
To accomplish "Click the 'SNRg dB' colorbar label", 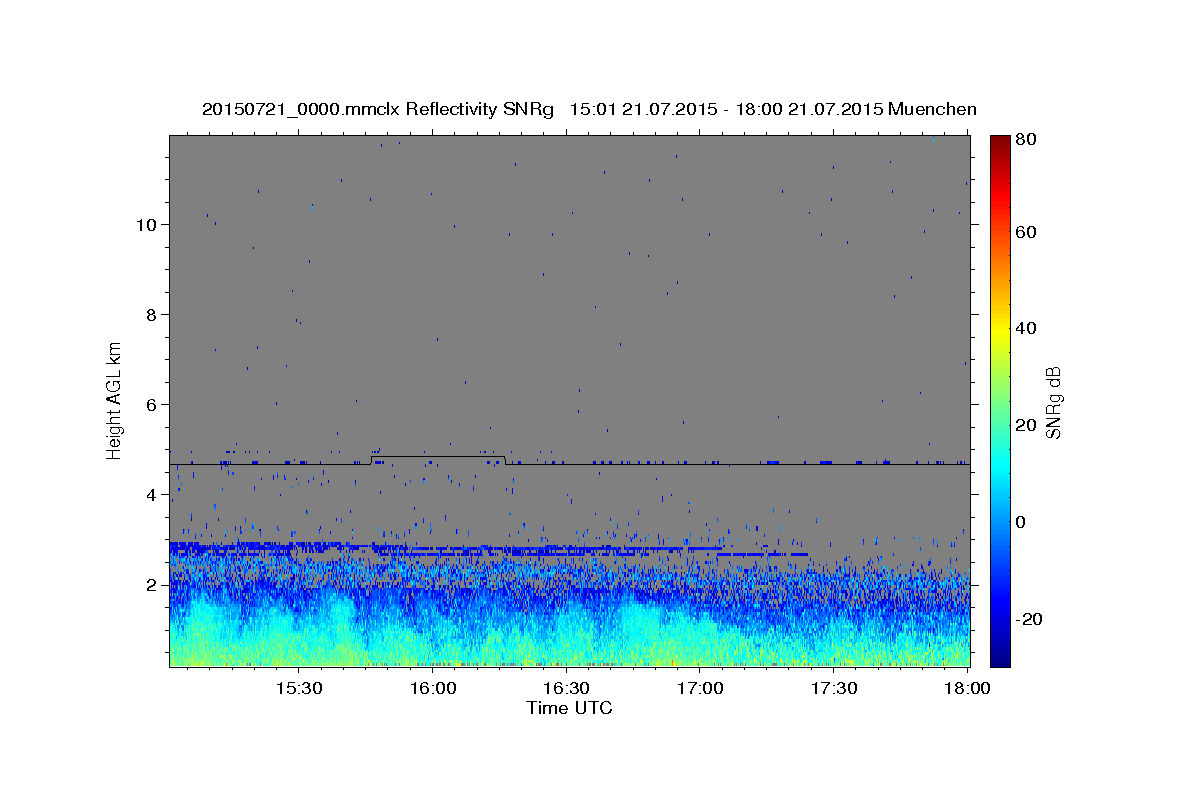I will pos(1053,402).
